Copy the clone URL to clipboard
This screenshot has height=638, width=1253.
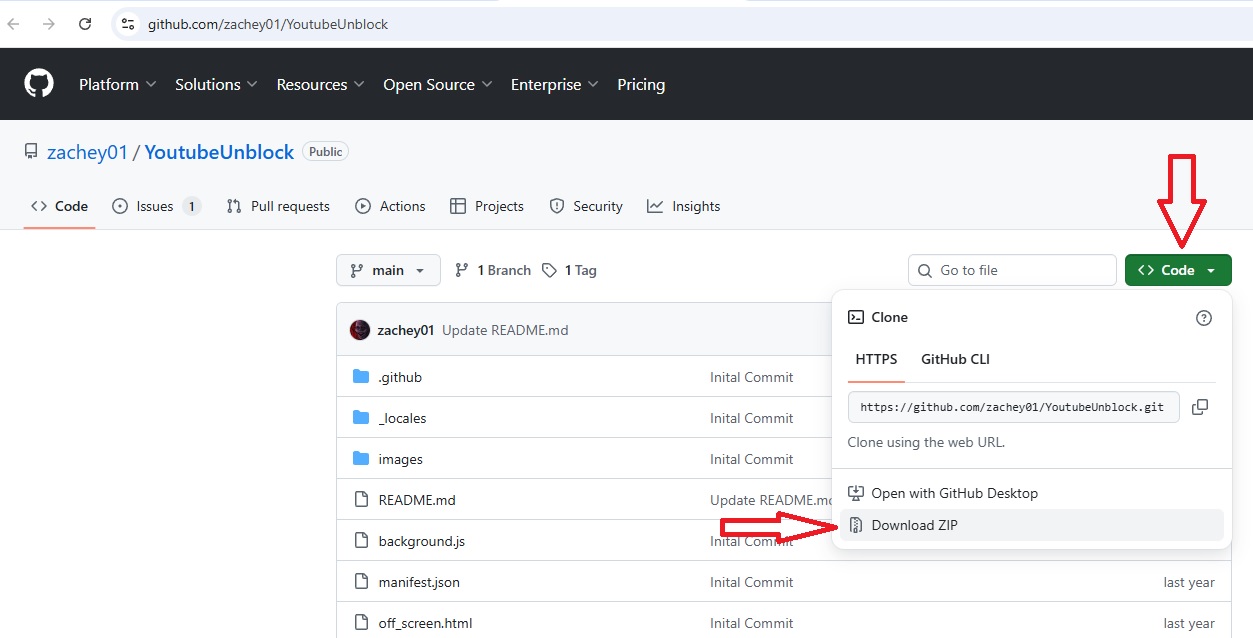1200,407
